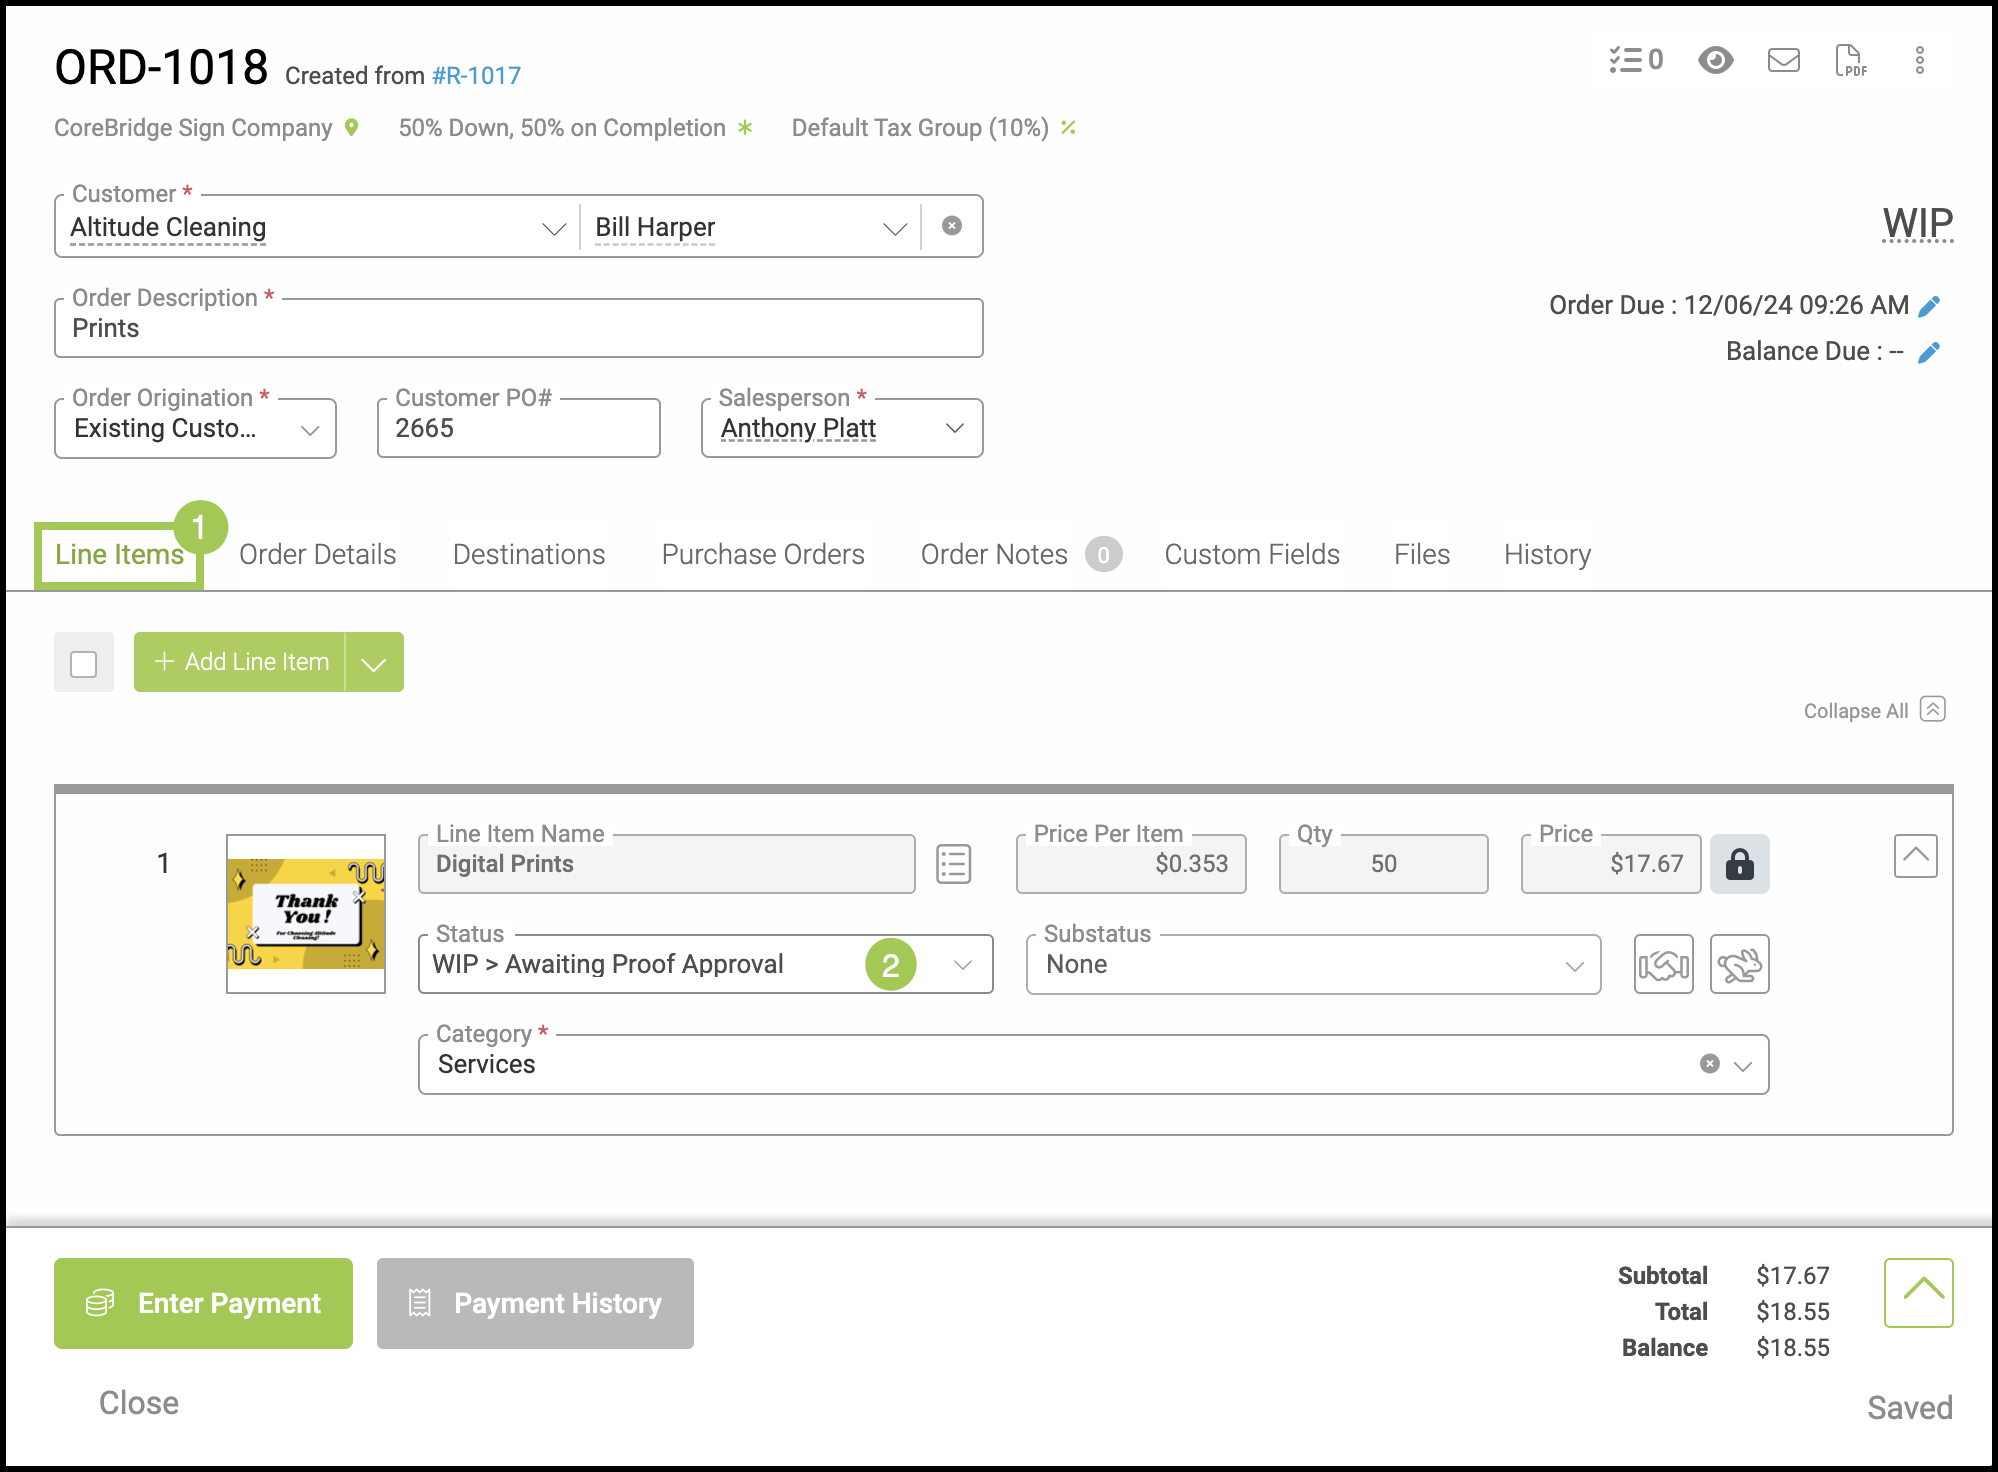
Task: Click the eye preview icon
Action: coord(1715,60)
